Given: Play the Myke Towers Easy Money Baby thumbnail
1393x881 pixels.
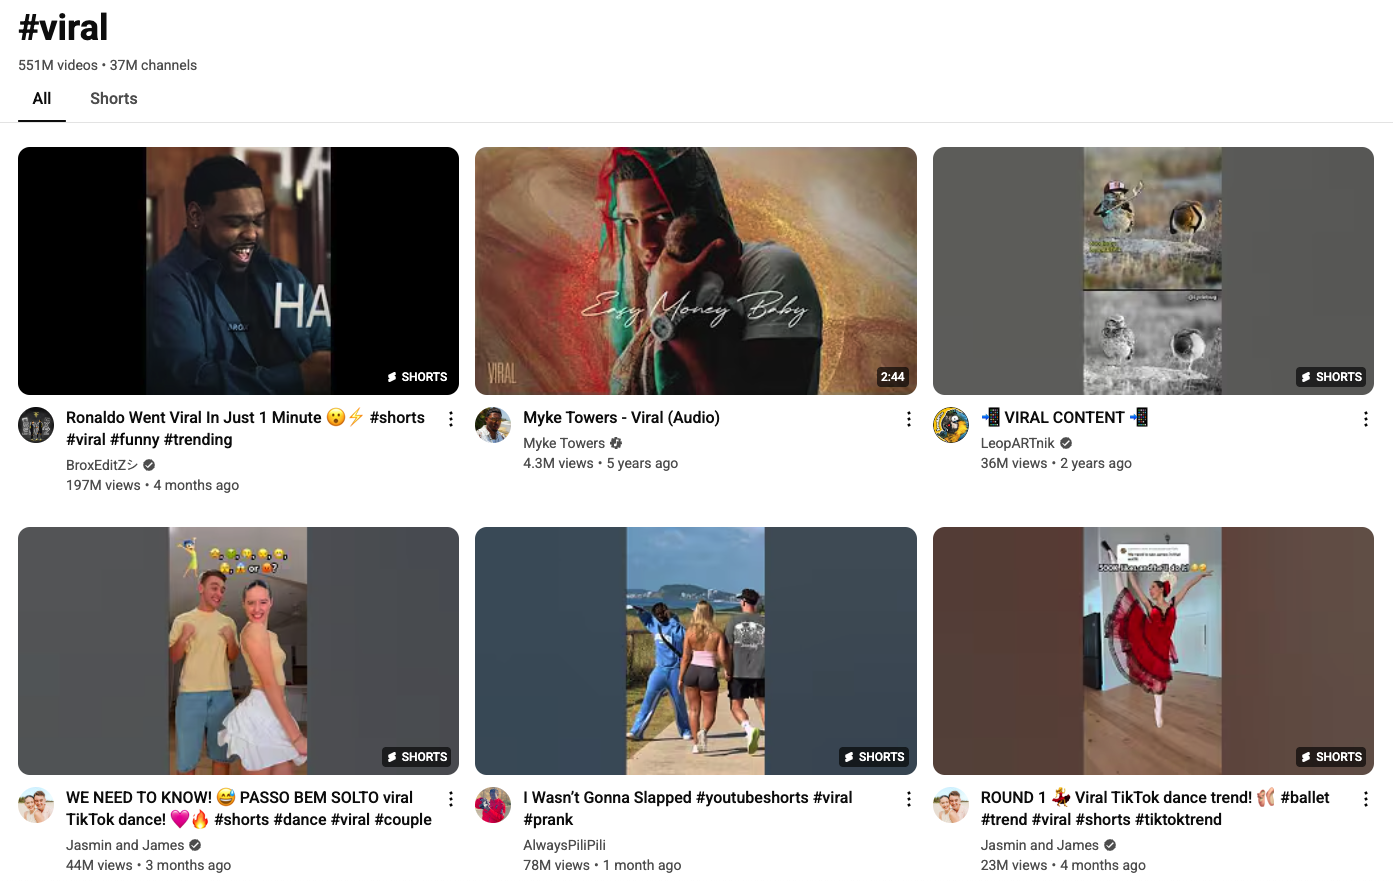Looking at the screenshot, I should (696, 271).
